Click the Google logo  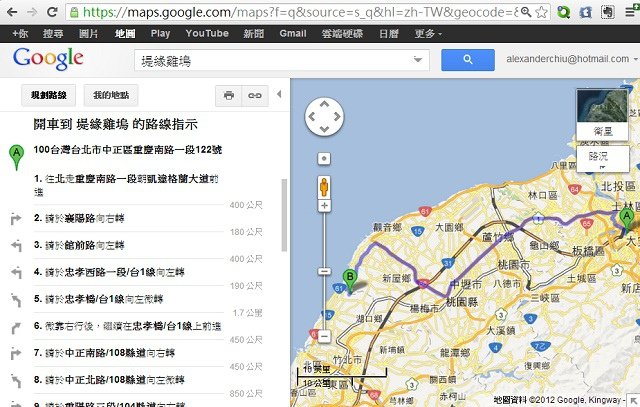tap(48, 59)
